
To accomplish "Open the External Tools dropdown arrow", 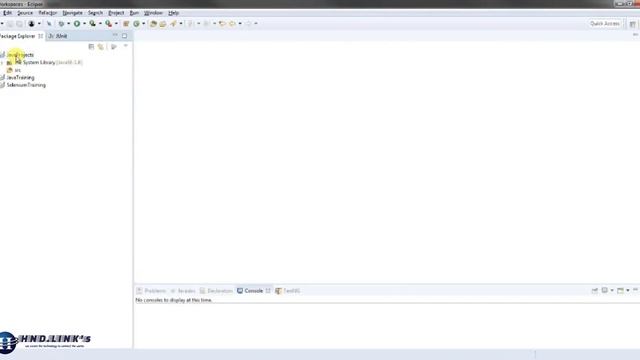I will (116, 24).
